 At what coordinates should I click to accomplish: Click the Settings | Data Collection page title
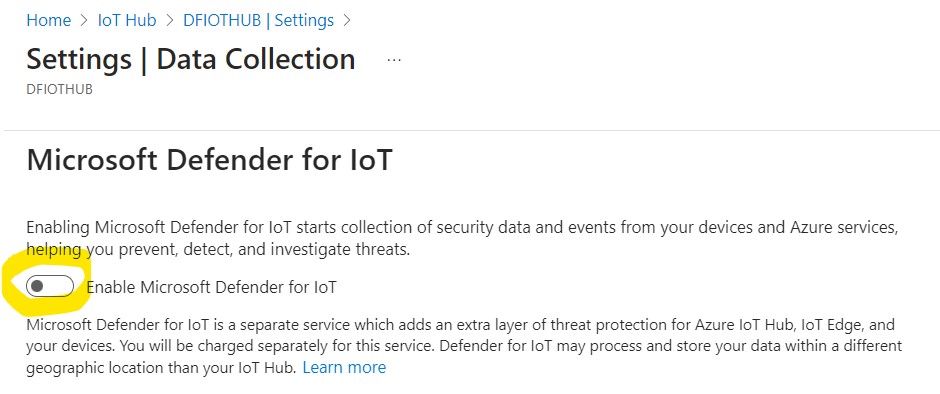[x=191, y=59]
